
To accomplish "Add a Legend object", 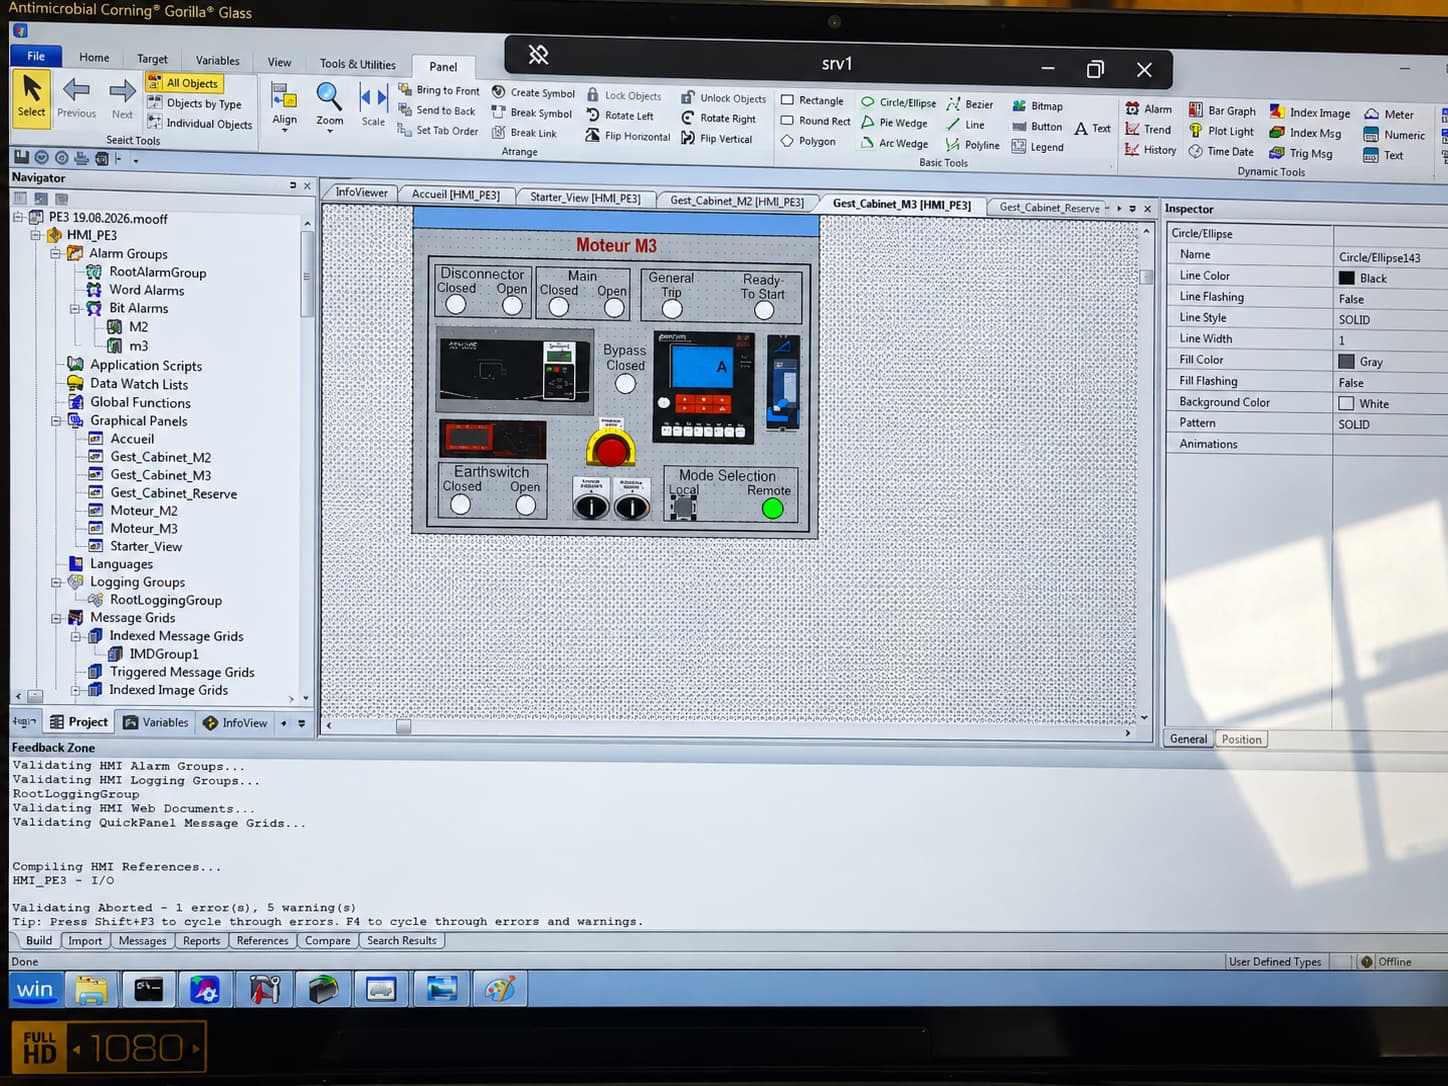I will [1038, 147].
